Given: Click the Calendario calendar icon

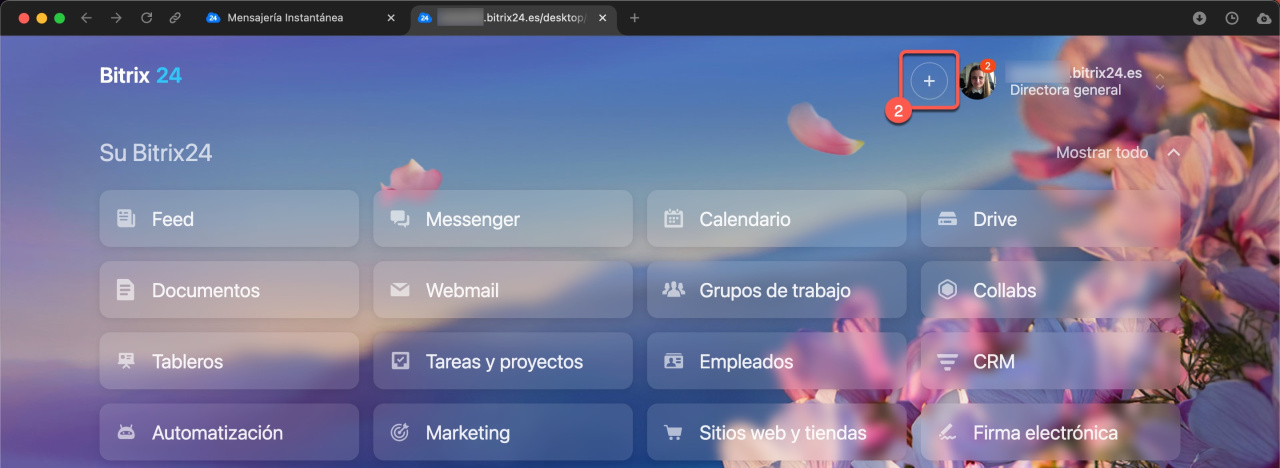Looking at the screenshot, I should [673, 219].
